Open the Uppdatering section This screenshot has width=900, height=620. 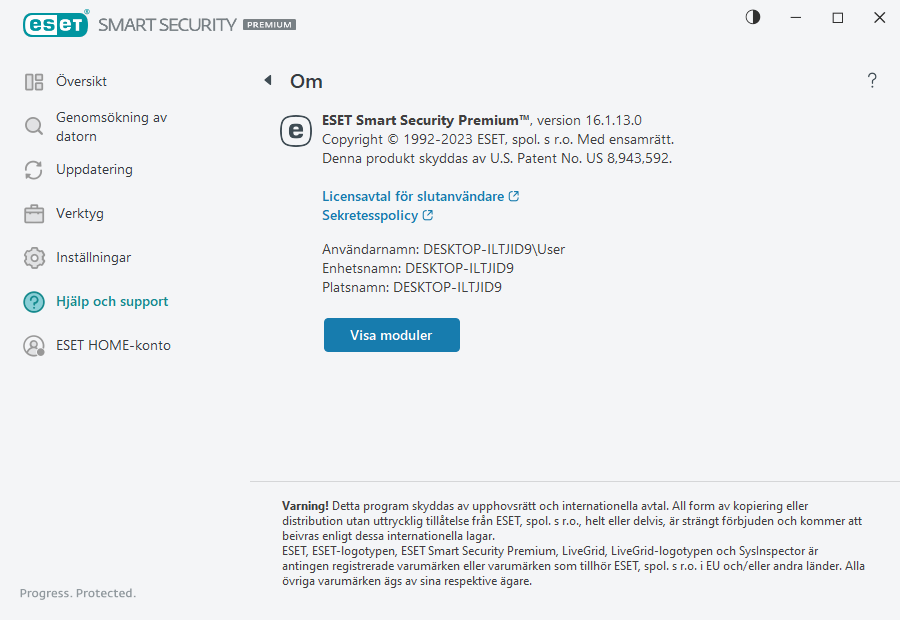pyautogui.click(x=94, y=170)
